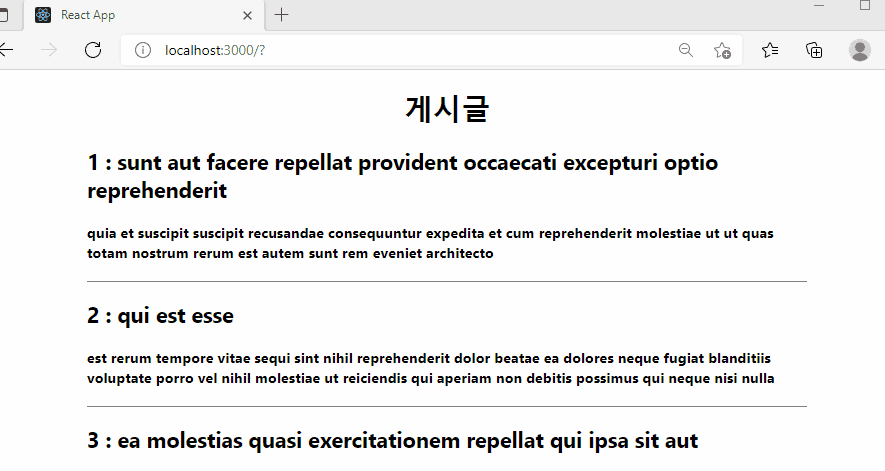Click post title '2 : qui est esse'
The image size is (885, 471).
tap(160, 316)
